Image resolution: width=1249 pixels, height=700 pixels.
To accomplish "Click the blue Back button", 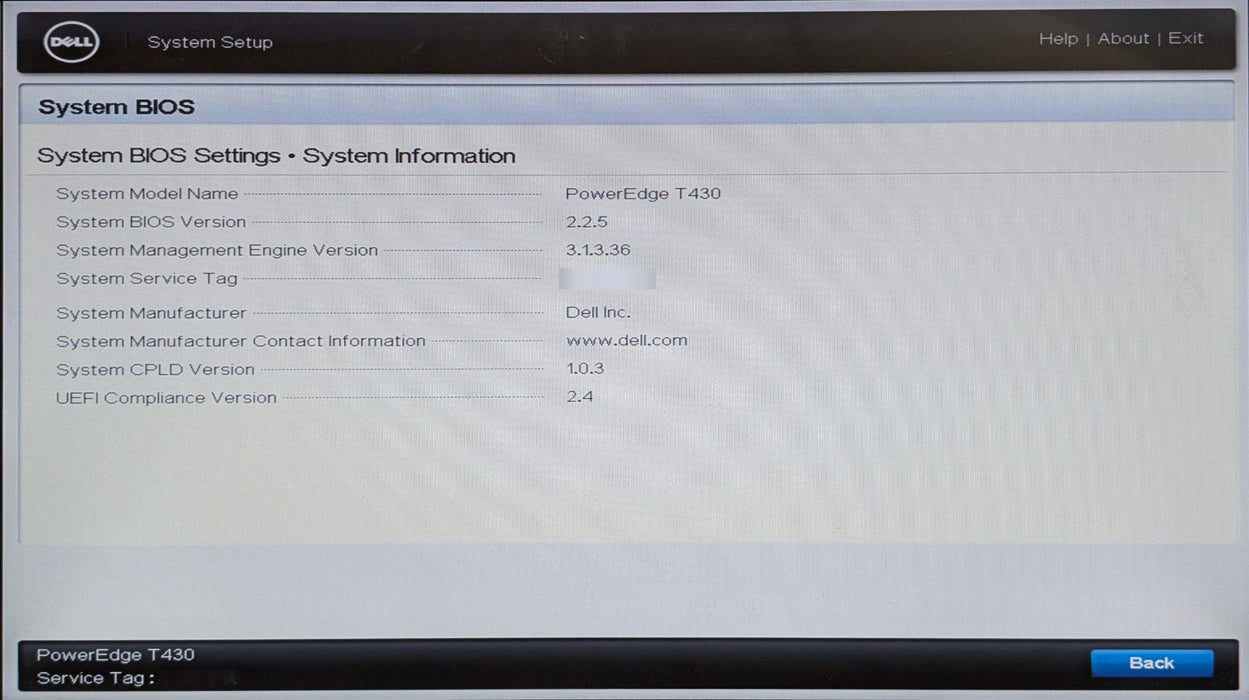I will (1151, 663).
